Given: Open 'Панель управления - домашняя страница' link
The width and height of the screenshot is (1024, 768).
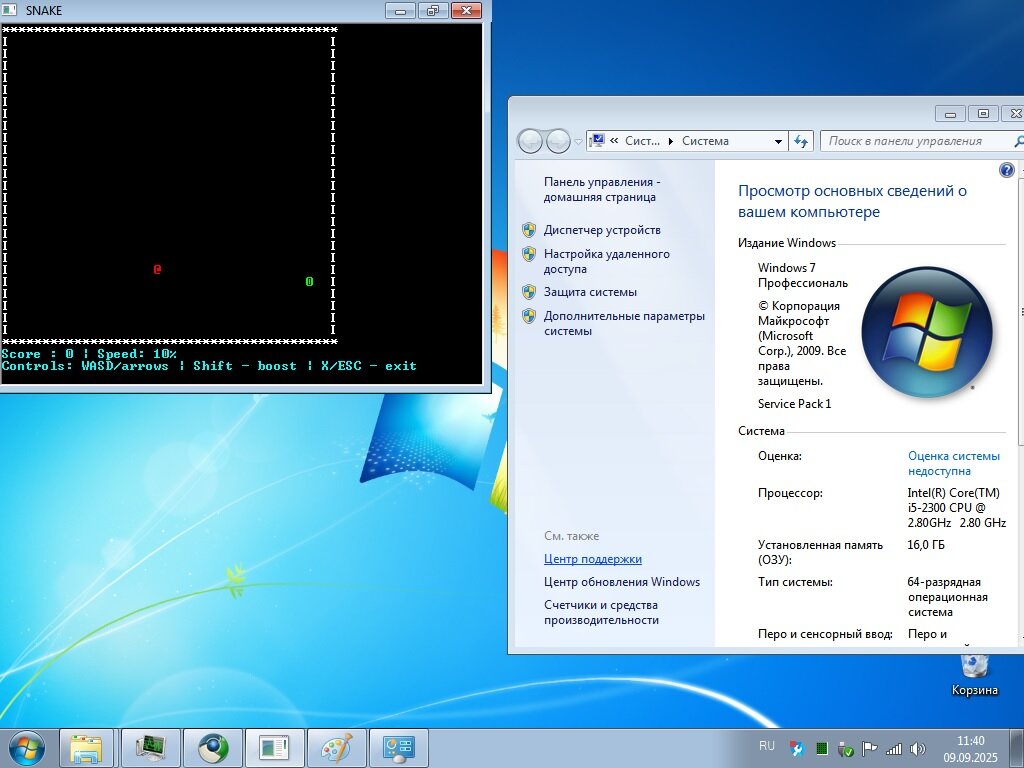Looking at the screenshot, I should 602,189.
